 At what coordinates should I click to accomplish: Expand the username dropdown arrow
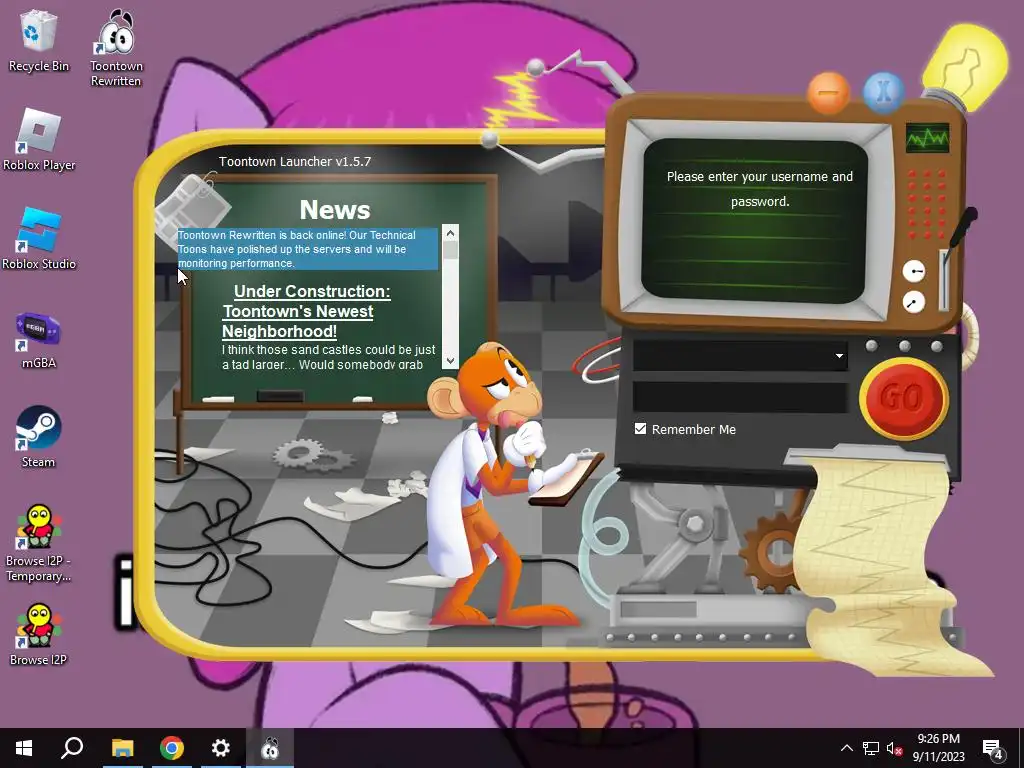(839, 356)
